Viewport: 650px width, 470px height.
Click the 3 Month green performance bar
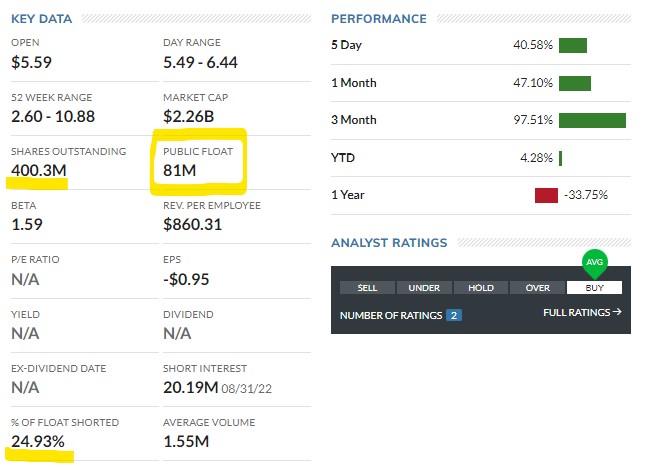[x=592, y=120]
